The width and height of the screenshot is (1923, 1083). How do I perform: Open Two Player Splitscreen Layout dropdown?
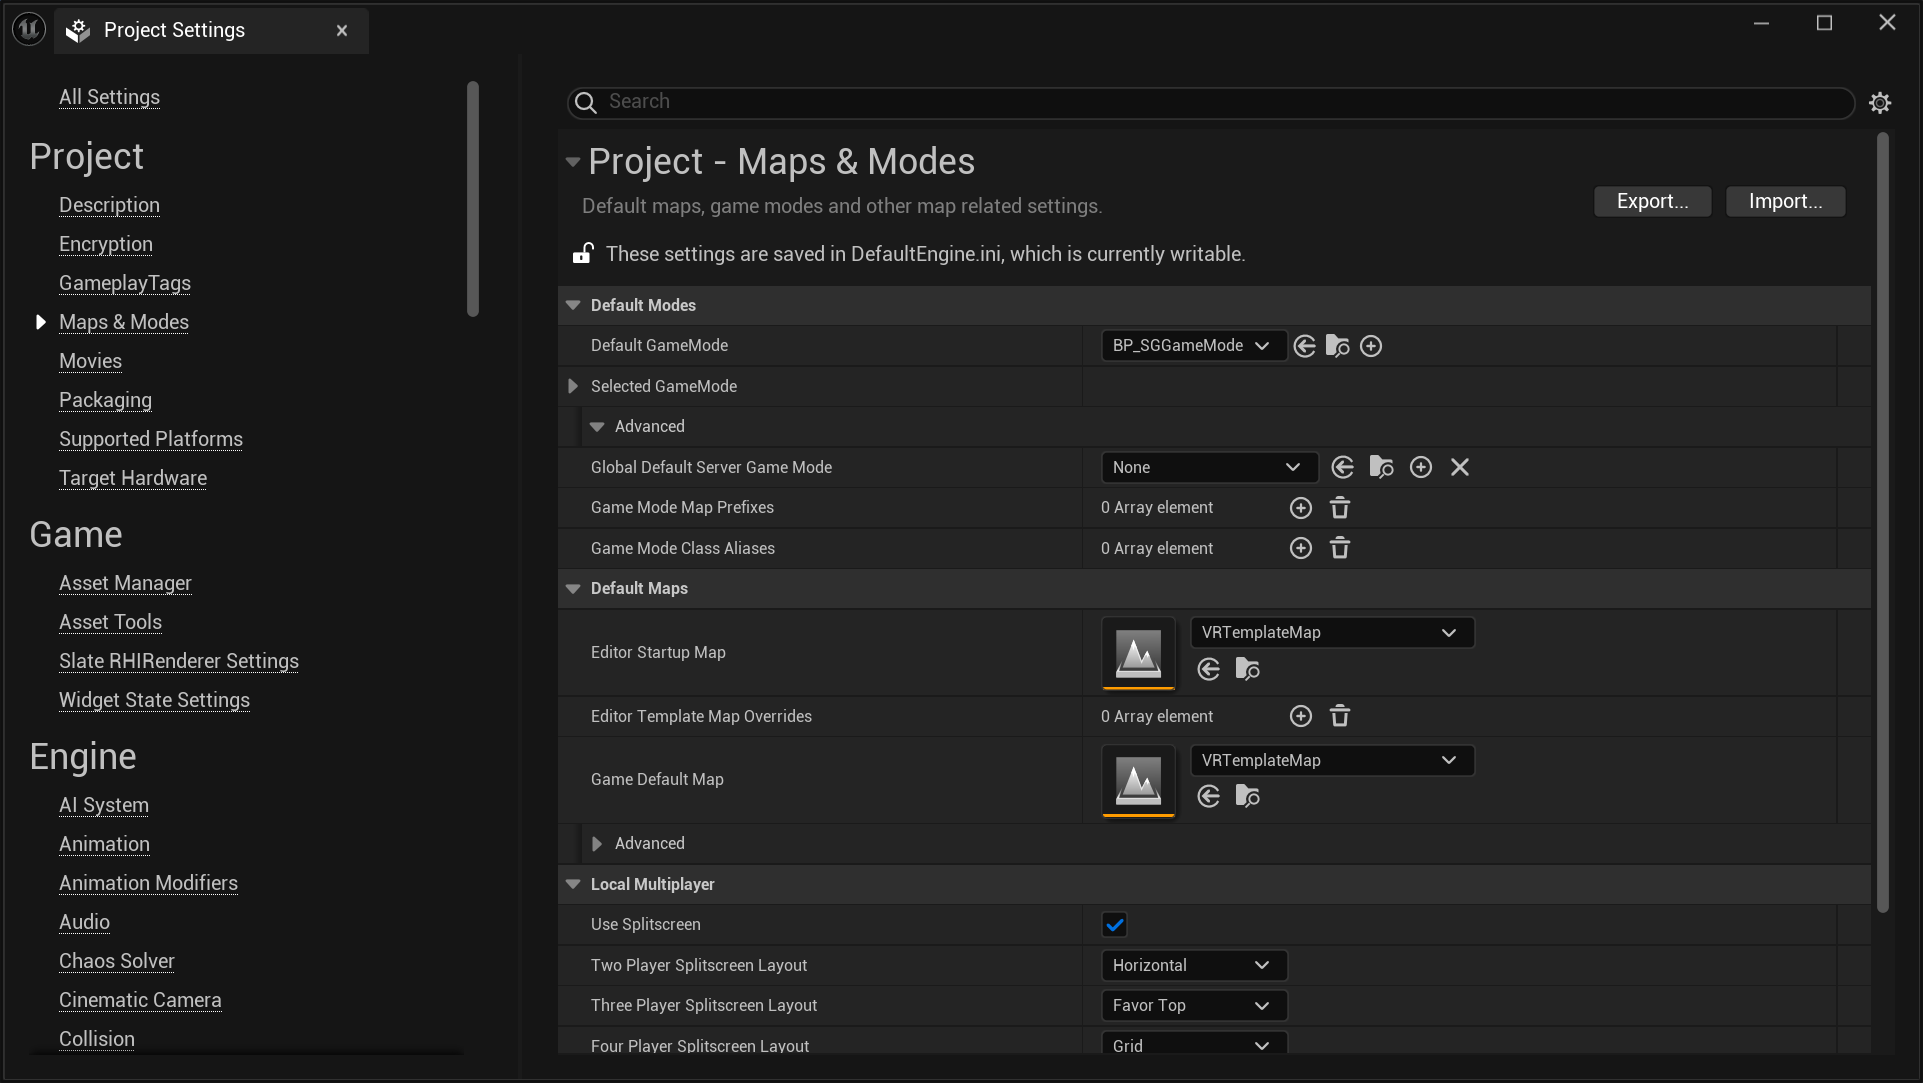pyautogui.click(x=1192, y=965)
